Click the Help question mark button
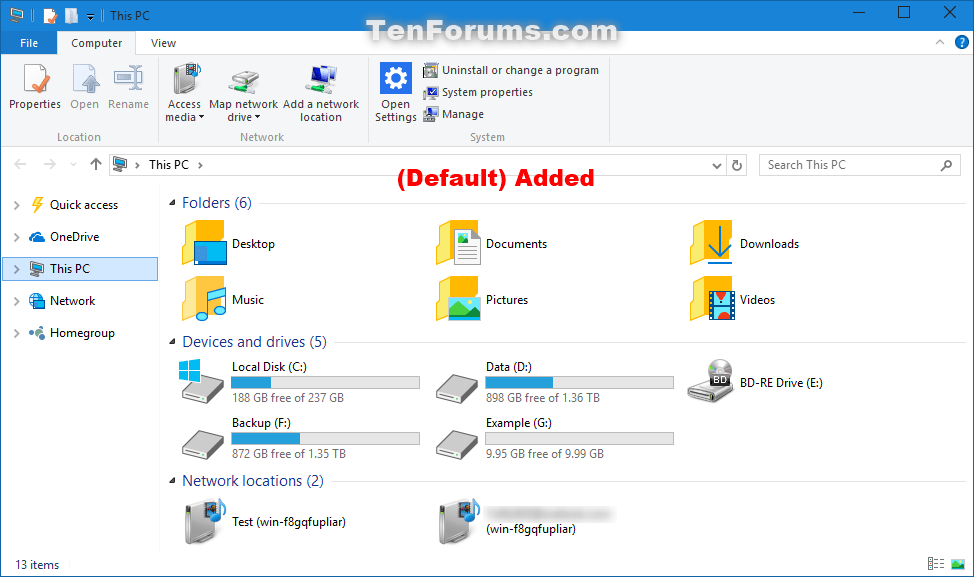Image resolution: width=974 pixels, height=577 pixels. coord(961,43)
